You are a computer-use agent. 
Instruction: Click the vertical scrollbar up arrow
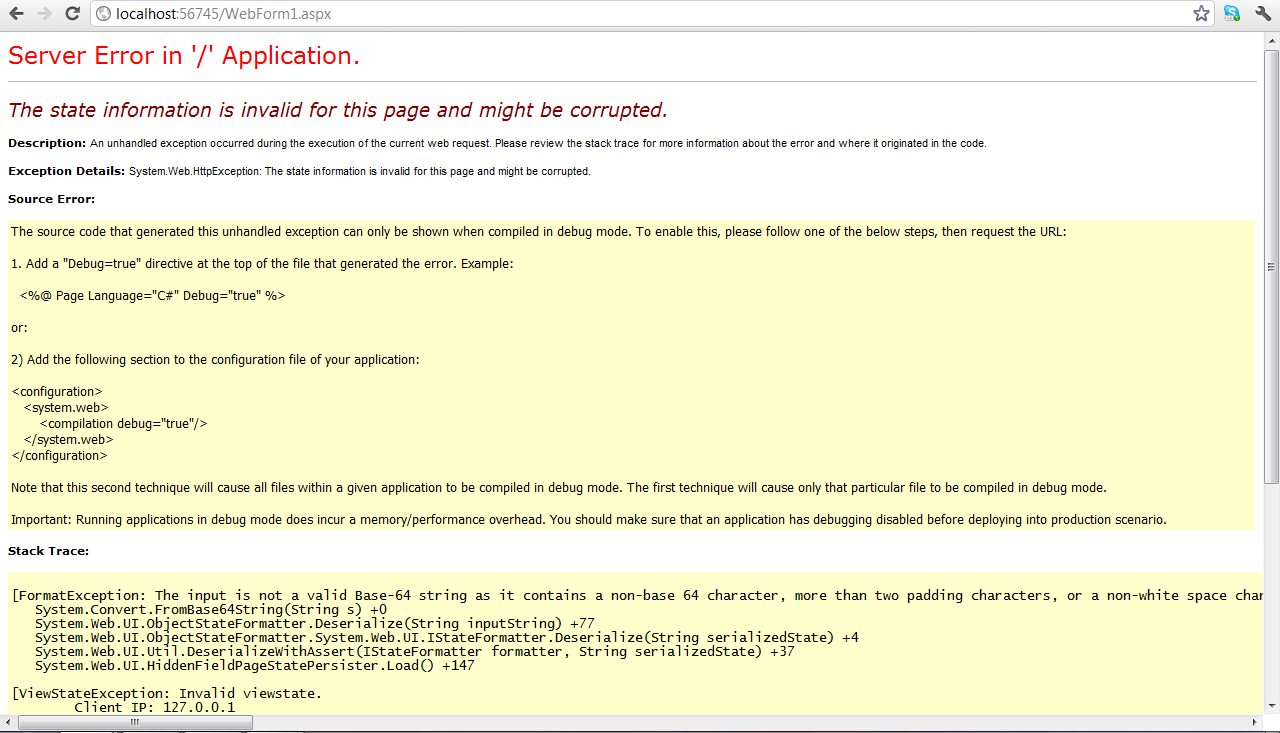[1272, 40]
